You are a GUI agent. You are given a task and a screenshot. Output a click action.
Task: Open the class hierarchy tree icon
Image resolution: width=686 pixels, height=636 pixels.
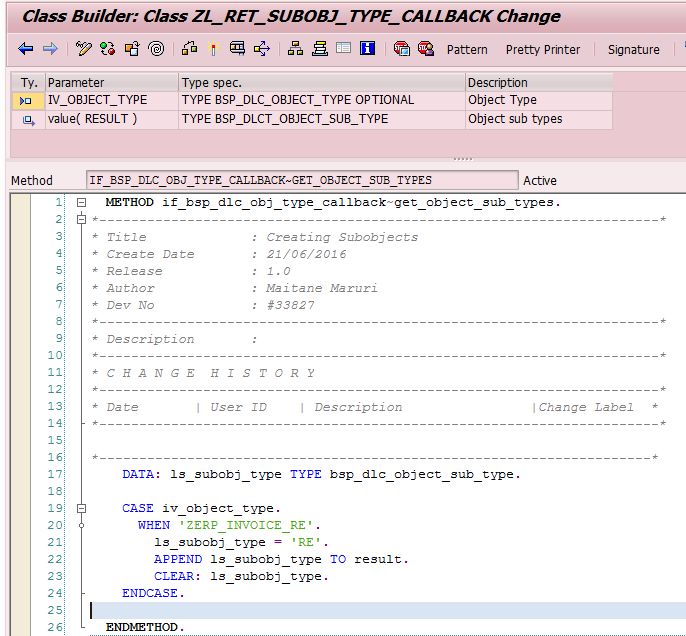pyautogui.click(x=295, y=49)
